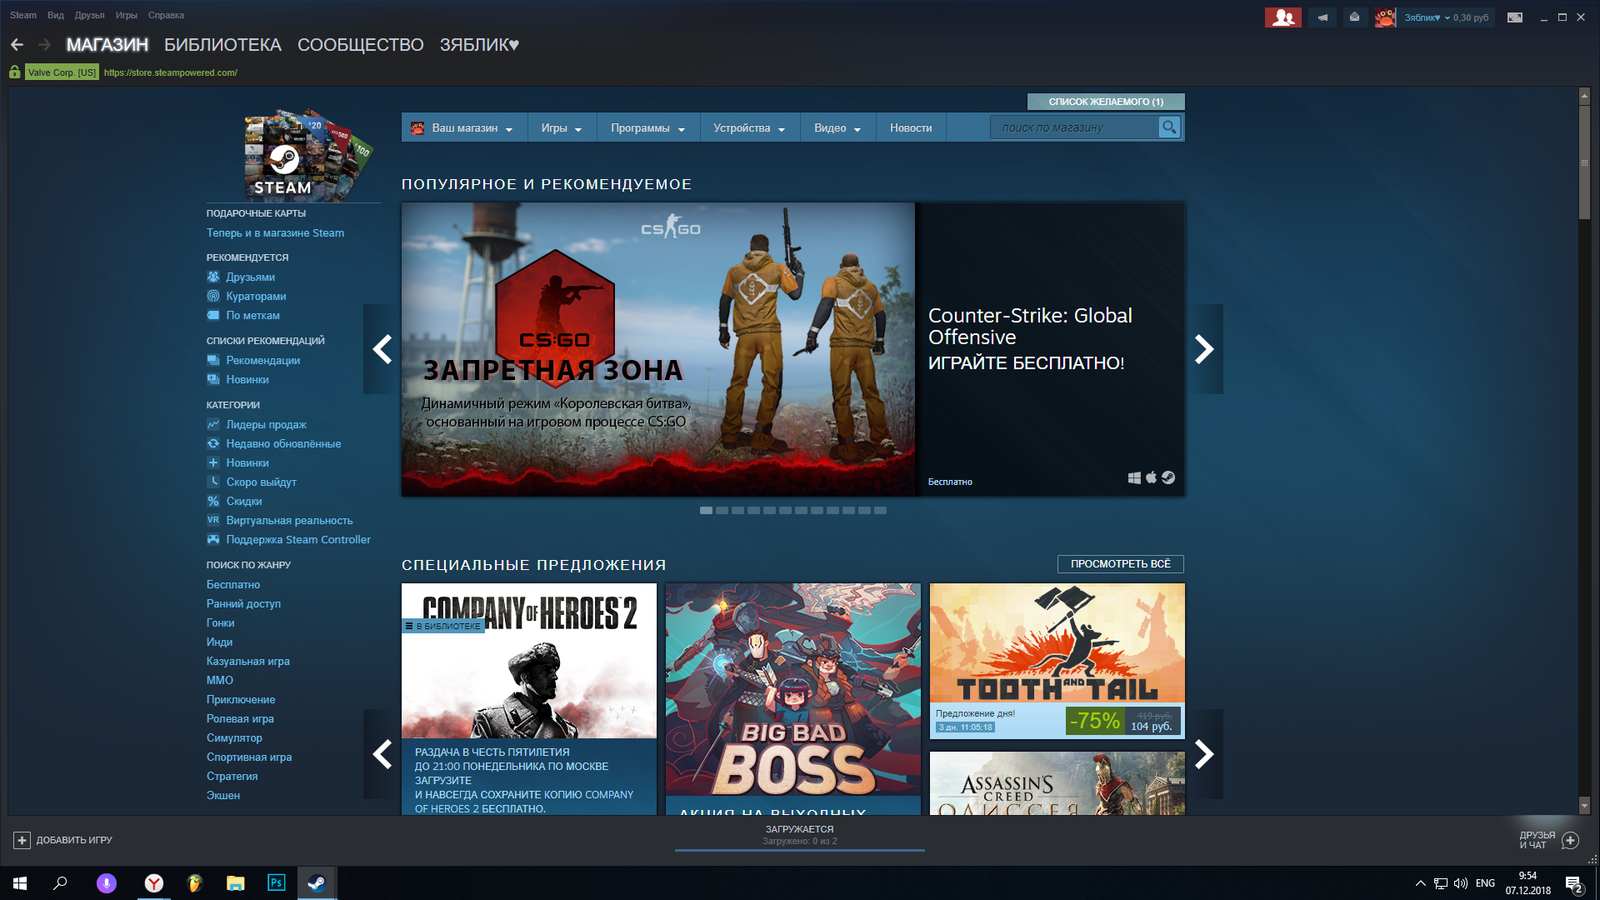Open the News (Новости) tab
Viewport: 1600px width, 900px height.
tap(911, 128)
